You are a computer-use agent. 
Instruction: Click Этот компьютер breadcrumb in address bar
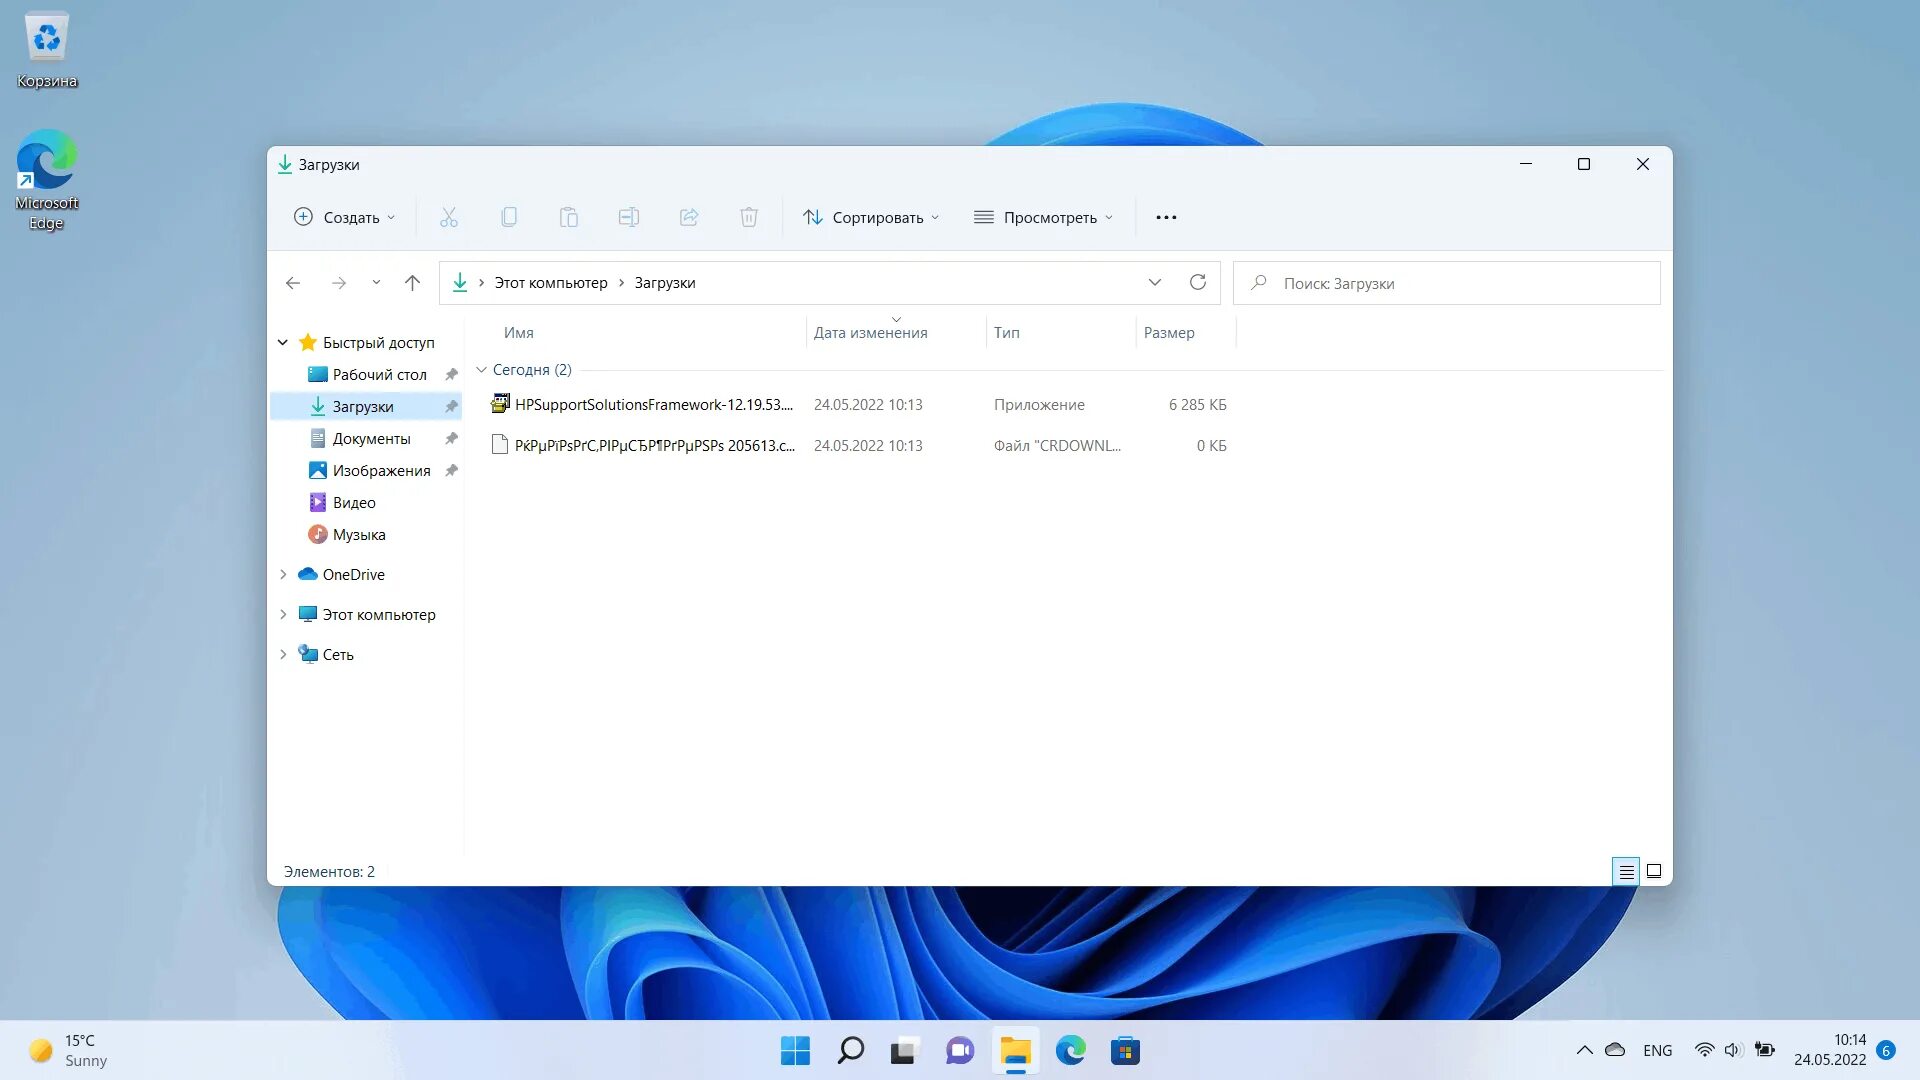[x=551, y=283]
